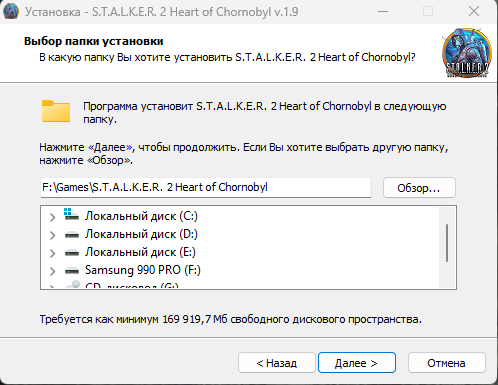Expand the Локальный диск (C:) tree node
Viewport: 498px width, 385px height.
pyautogui.click(x=52, y=217)
